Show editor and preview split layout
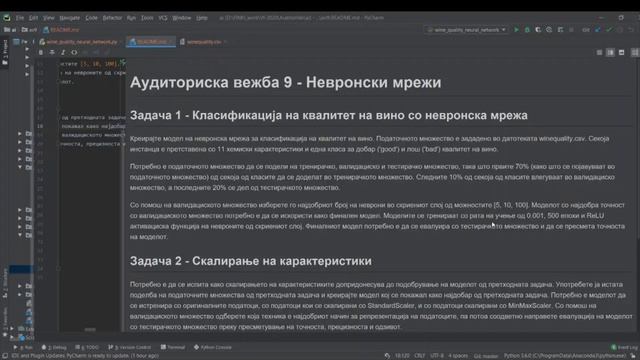640x360 pixels. 610,52
